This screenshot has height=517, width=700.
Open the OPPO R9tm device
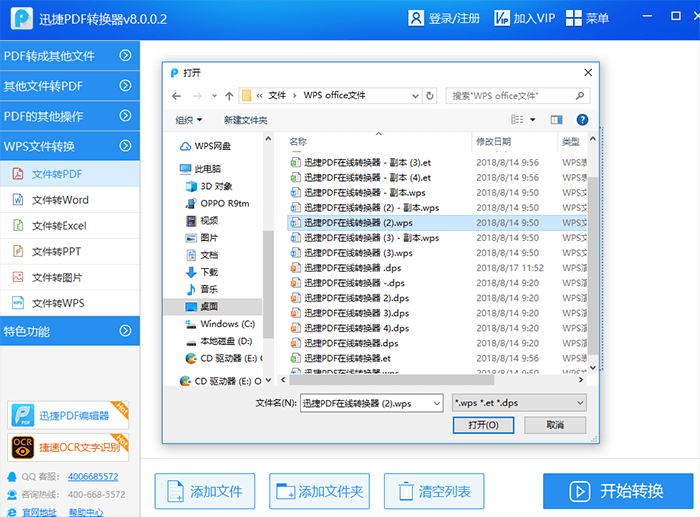(x=217, y=203)
